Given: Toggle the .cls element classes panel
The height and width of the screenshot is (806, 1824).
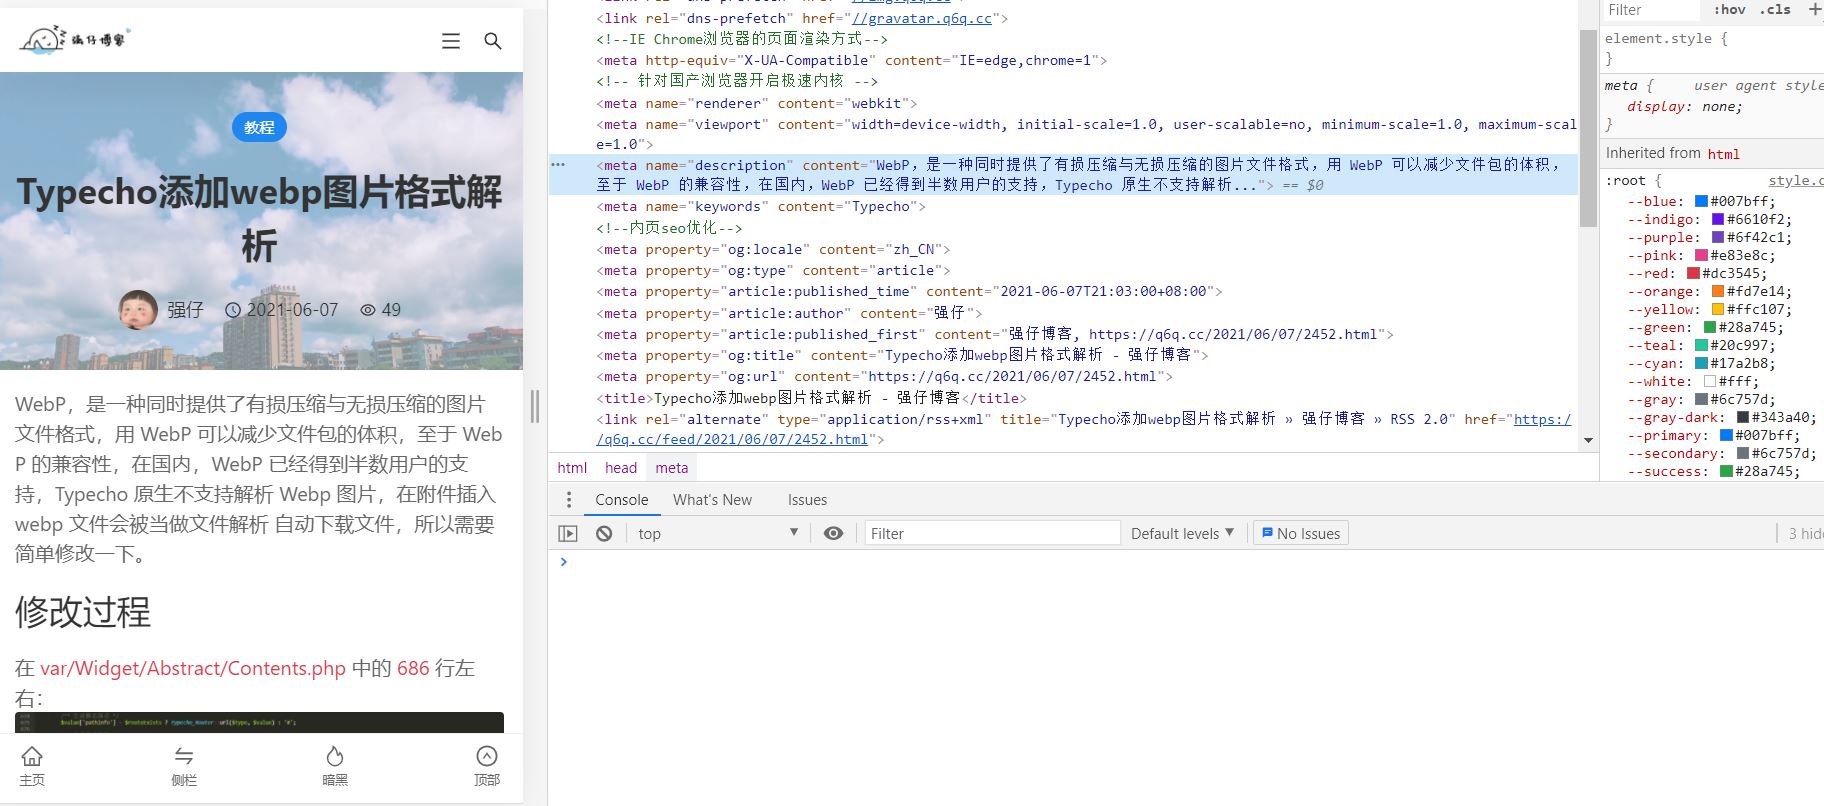Looking at the screenshot, I should pyautogui.click(x=1776, y=10).
